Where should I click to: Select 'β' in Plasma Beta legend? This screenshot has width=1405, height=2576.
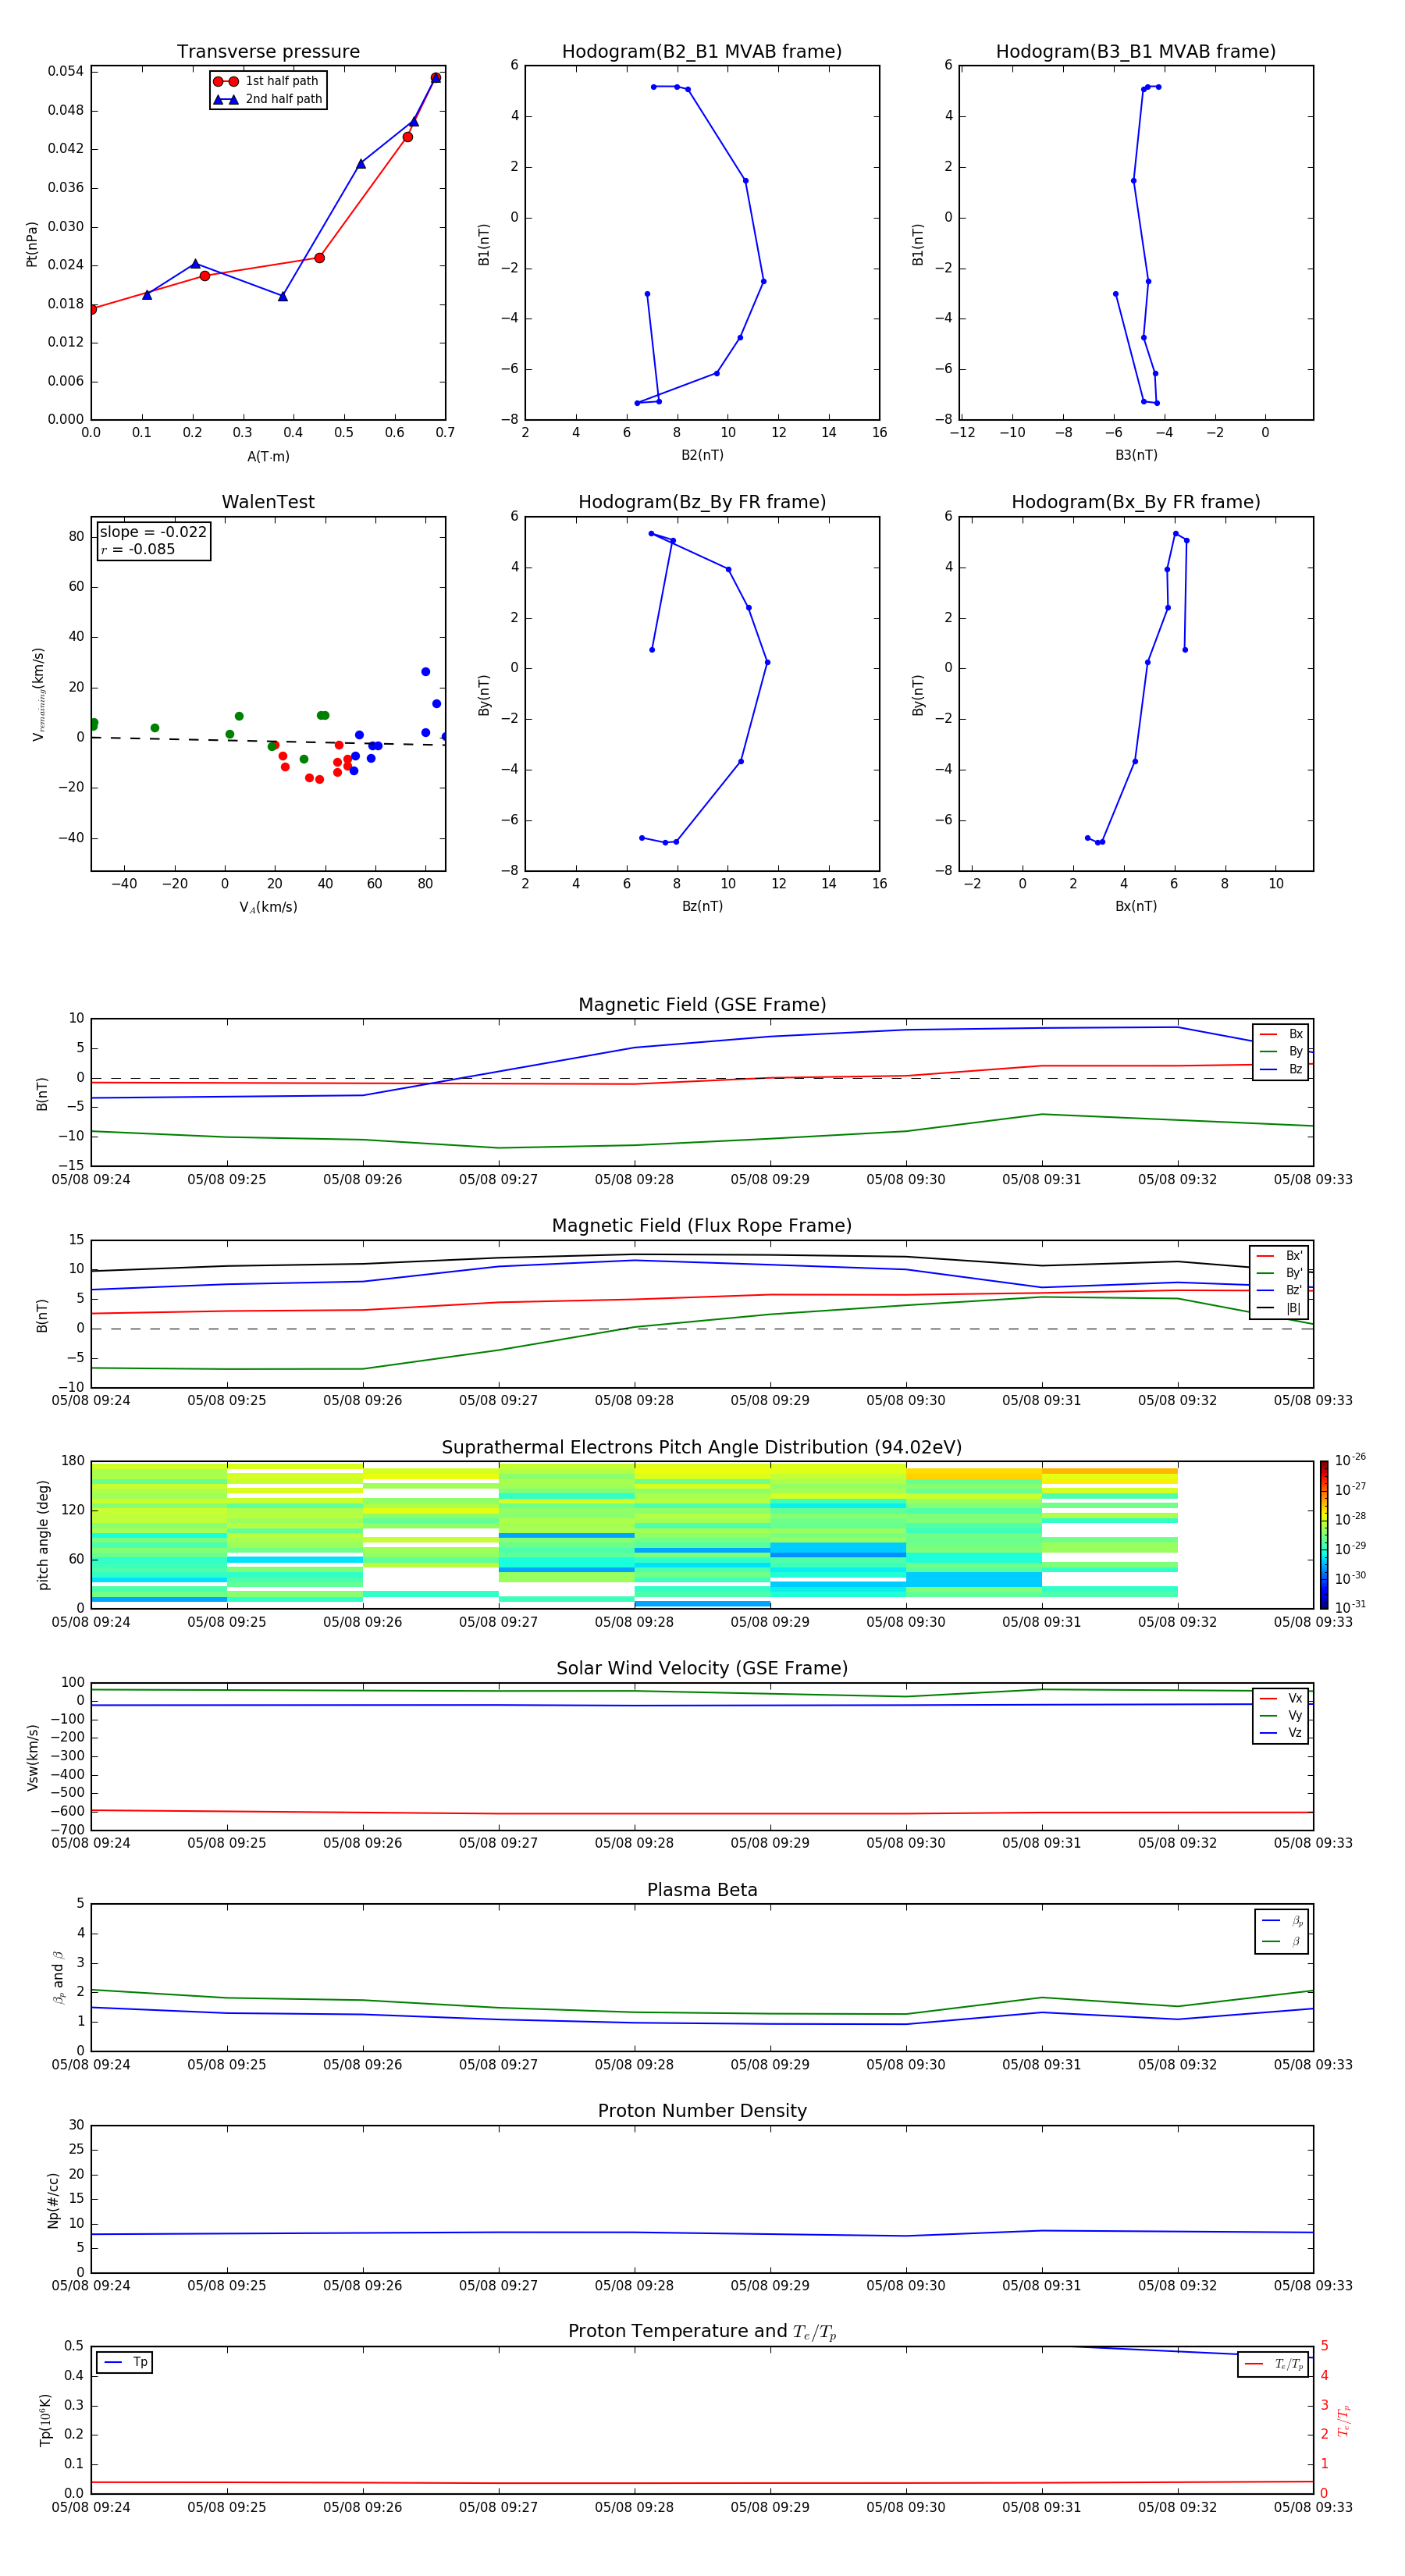(x=1282, y=1941)
